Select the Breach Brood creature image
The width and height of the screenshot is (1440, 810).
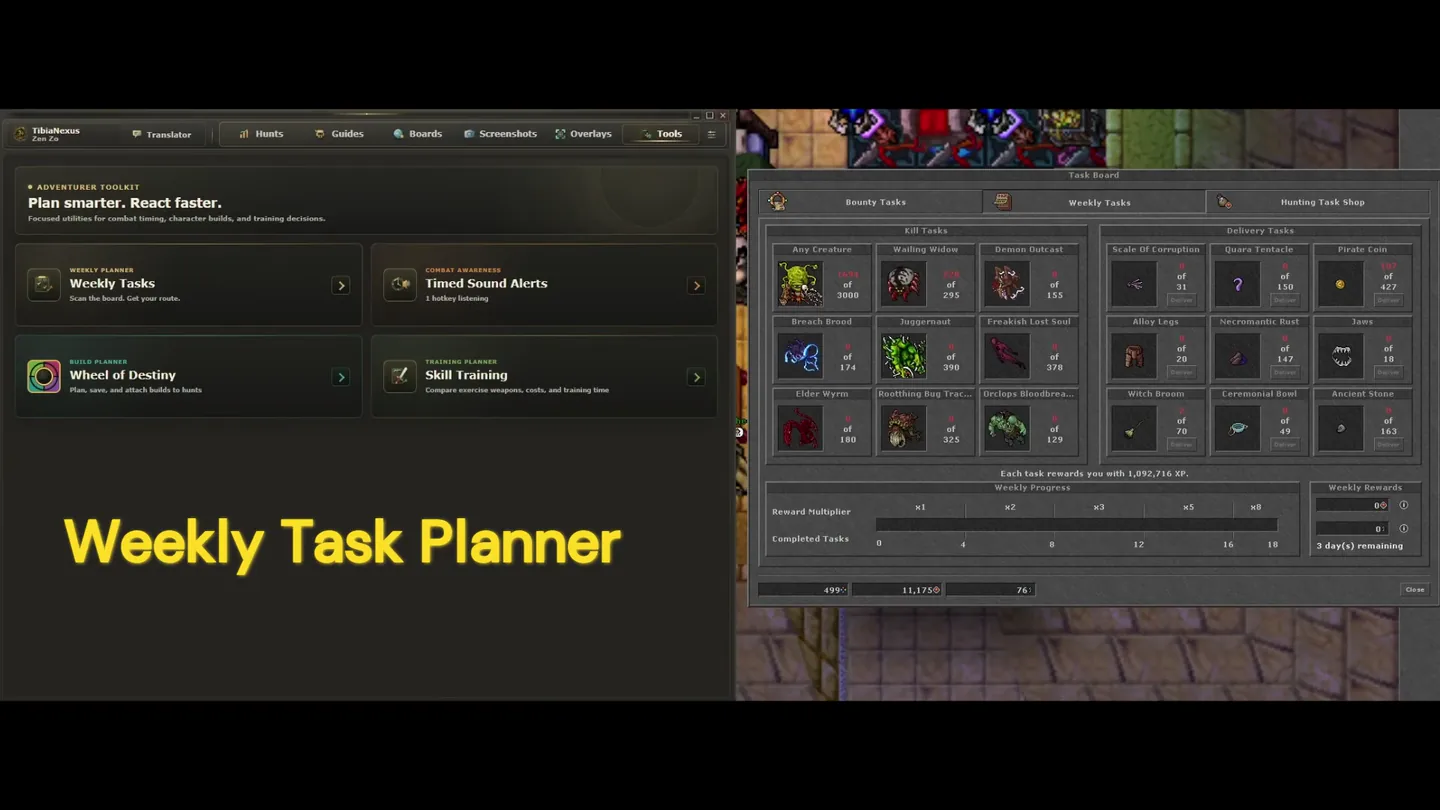[x=800, y=356]
